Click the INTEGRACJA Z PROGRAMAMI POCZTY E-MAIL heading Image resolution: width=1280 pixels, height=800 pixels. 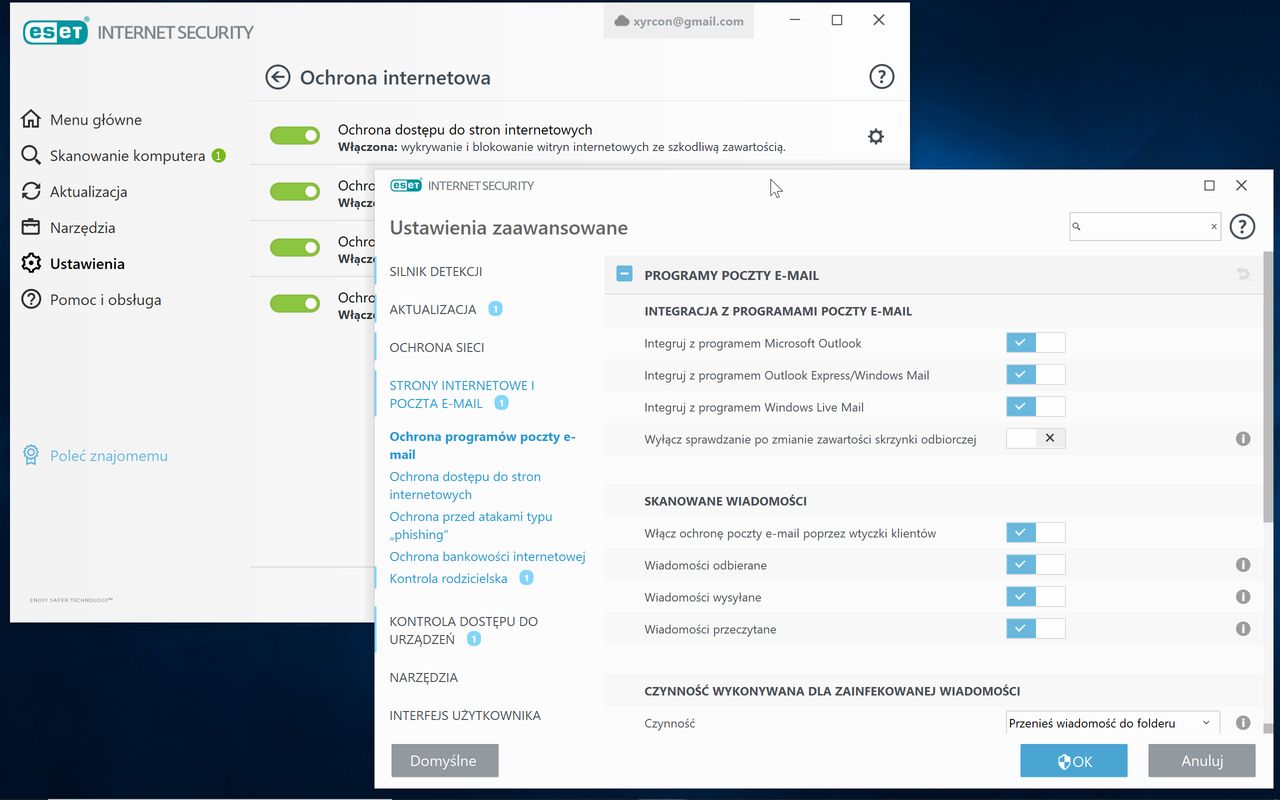tap(778, 311)
